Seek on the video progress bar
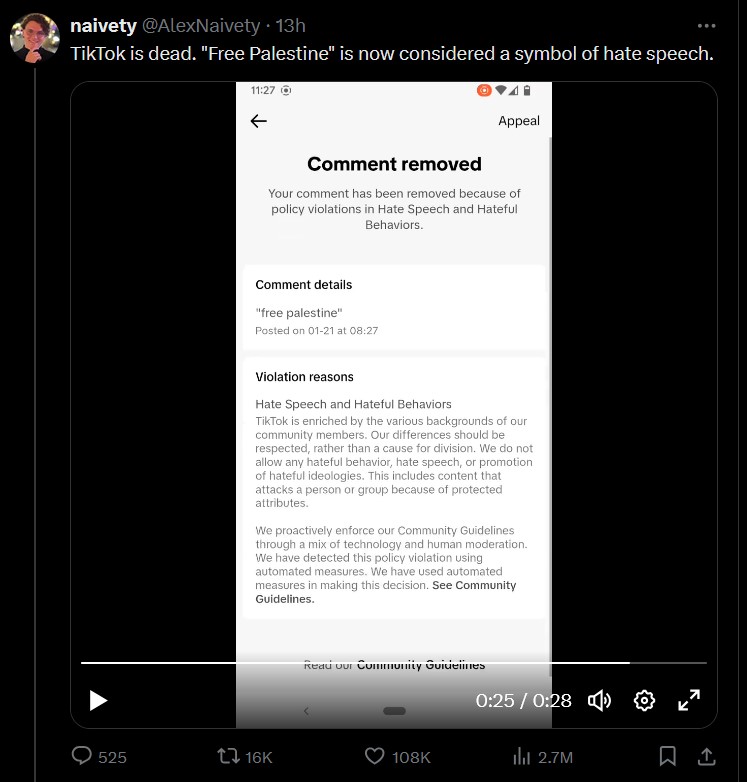Image resolution: width=747 pixels, height=782 pixels. (x=393, y=663)
